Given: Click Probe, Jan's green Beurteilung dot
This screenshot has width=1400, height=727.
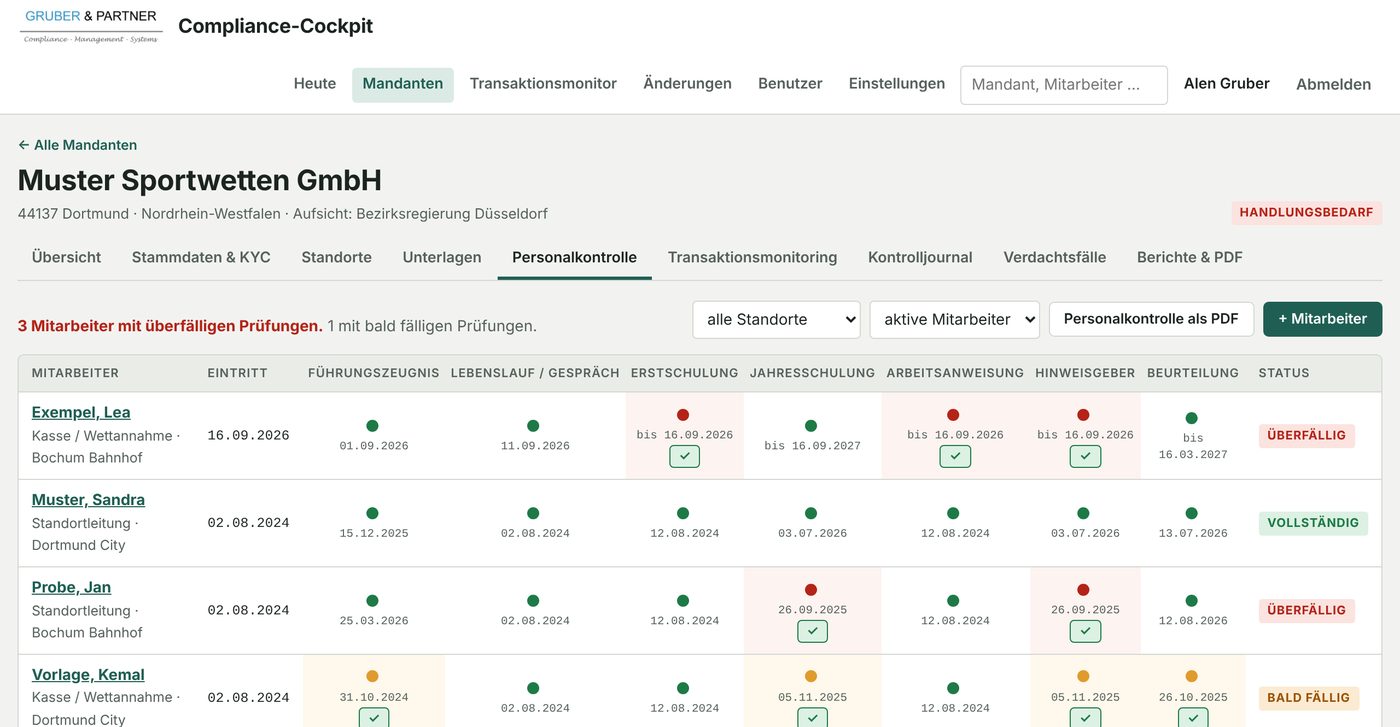Looking at the screenshot, I should (1191, 601).
